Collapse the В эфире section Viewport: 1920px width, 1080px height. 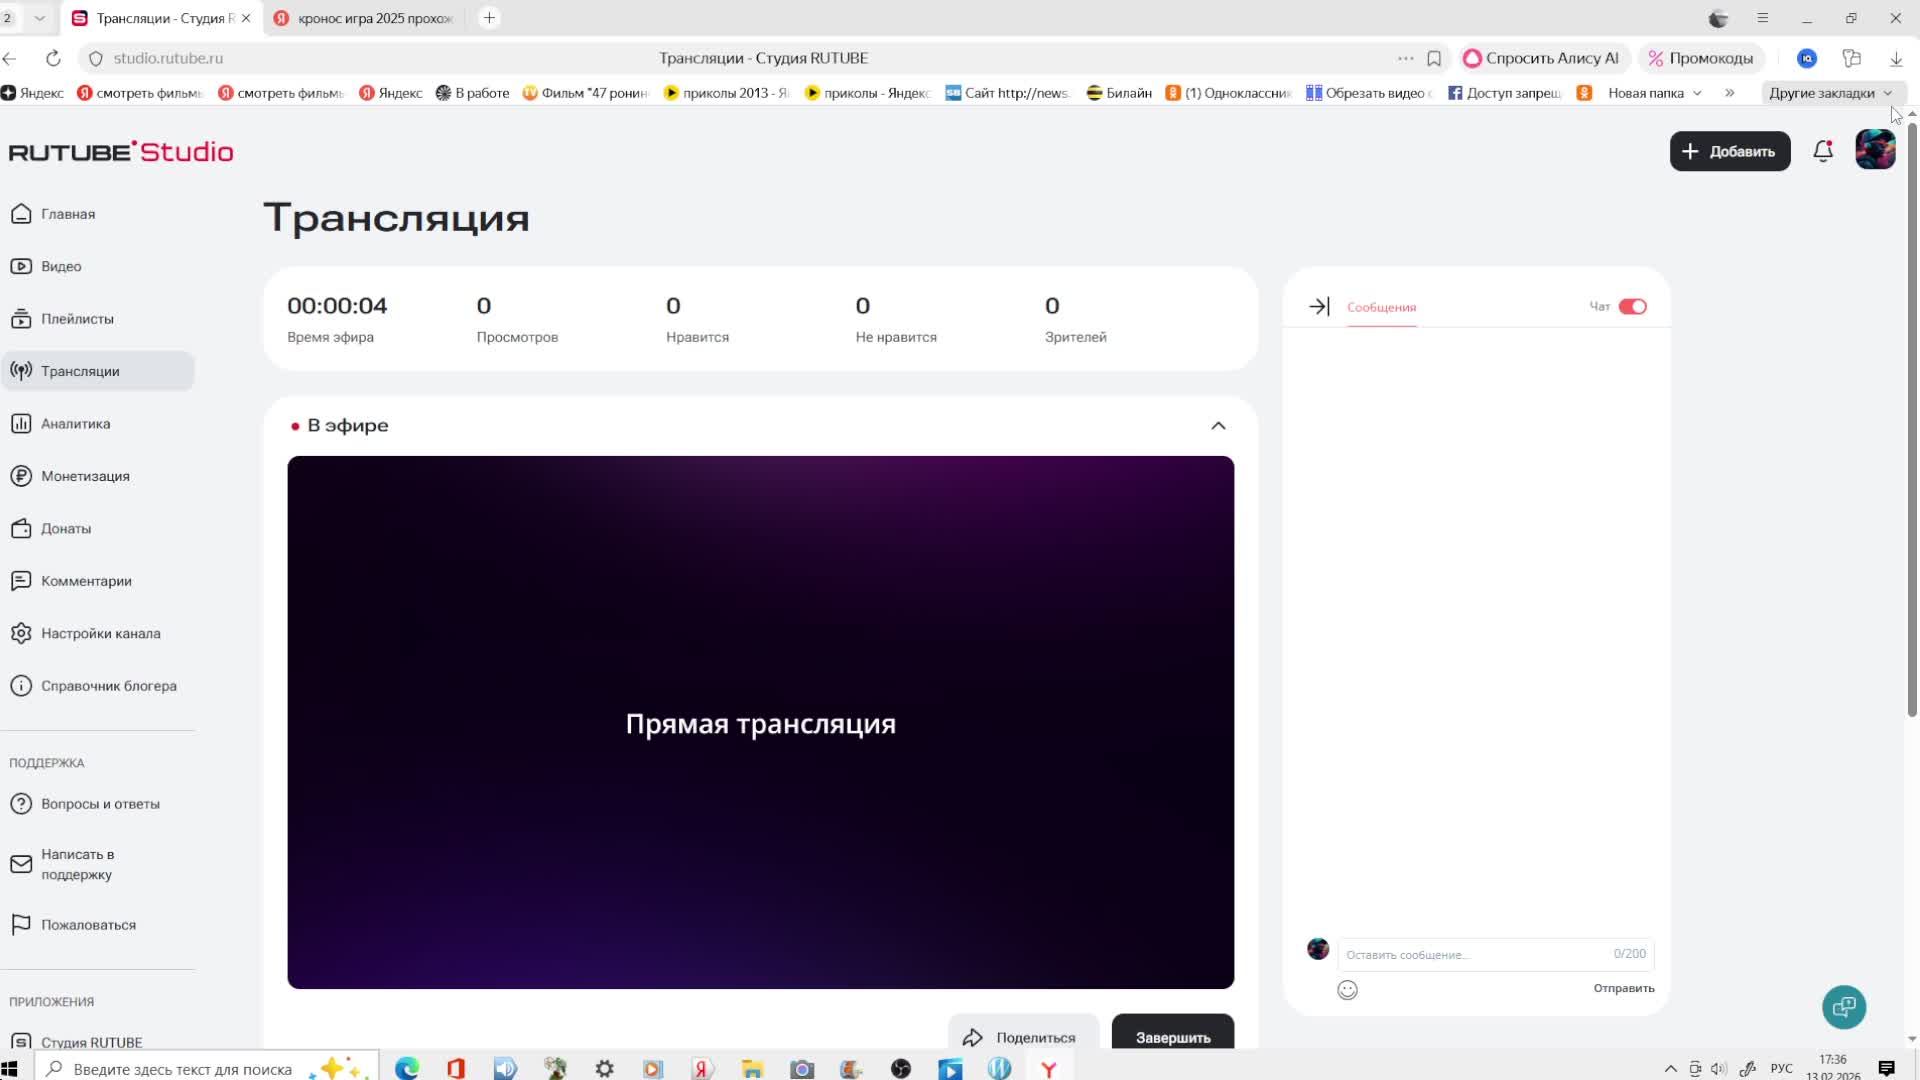pos(1217,426)
